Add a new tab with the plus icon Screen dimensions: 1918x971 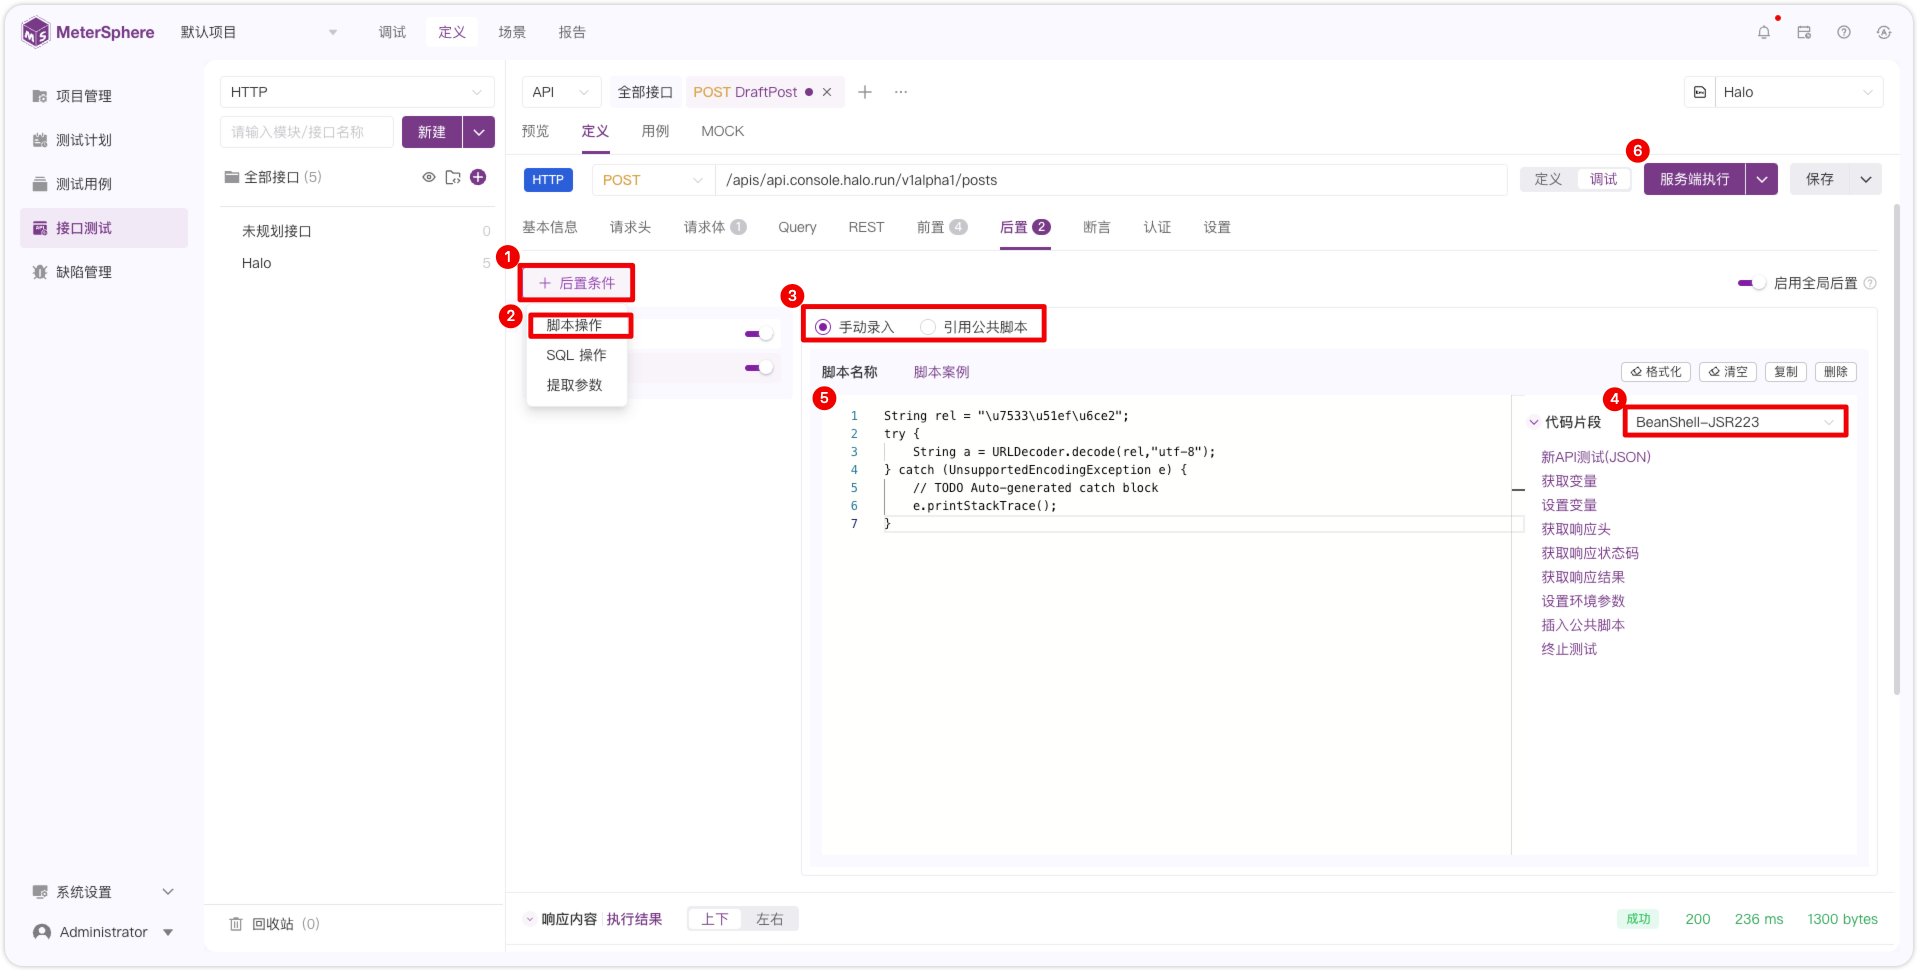tap(865, 92)
